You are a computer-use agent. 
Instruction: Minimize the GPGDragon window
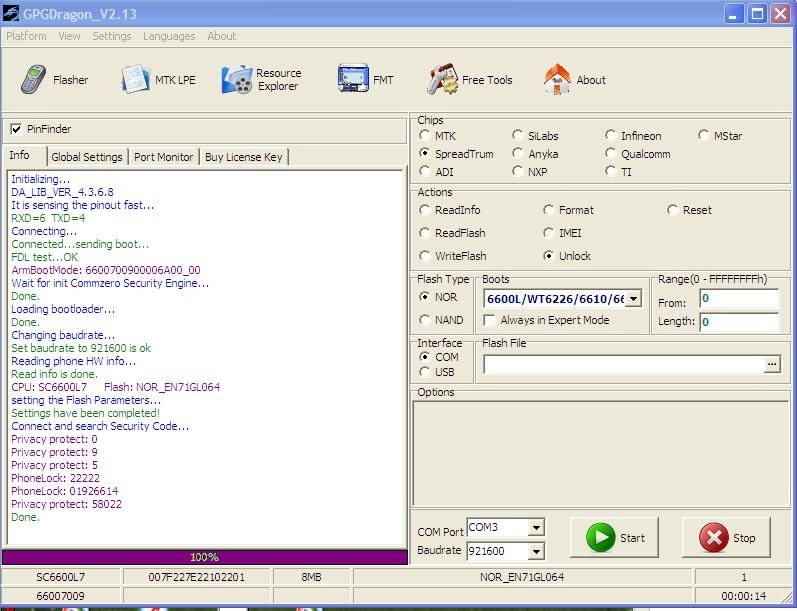[733, 14]
